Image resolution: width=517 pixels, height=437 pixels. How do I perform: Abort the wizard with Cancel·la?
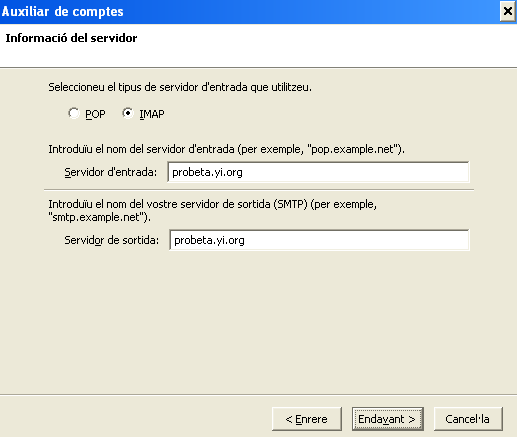point(468,419)
